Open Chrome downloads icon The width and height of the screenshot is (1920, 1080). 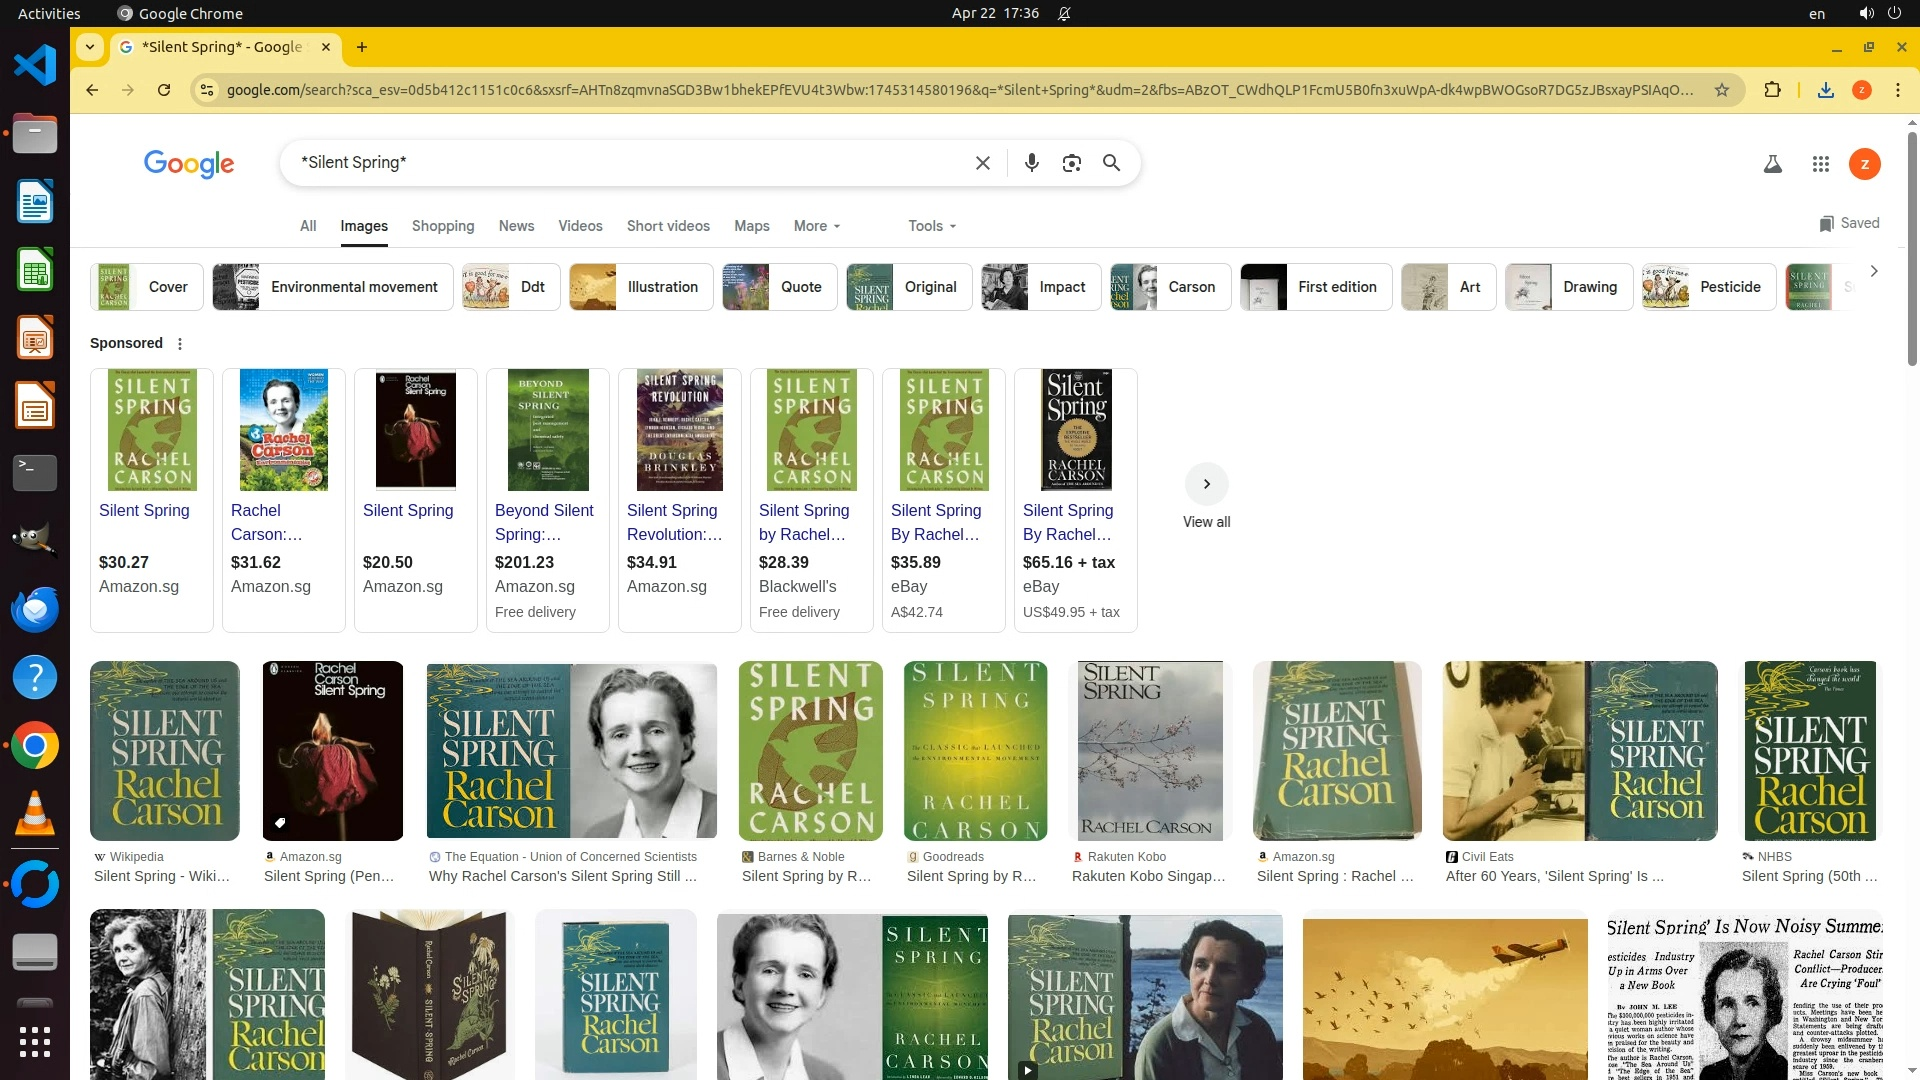[x=1825, y=90]
